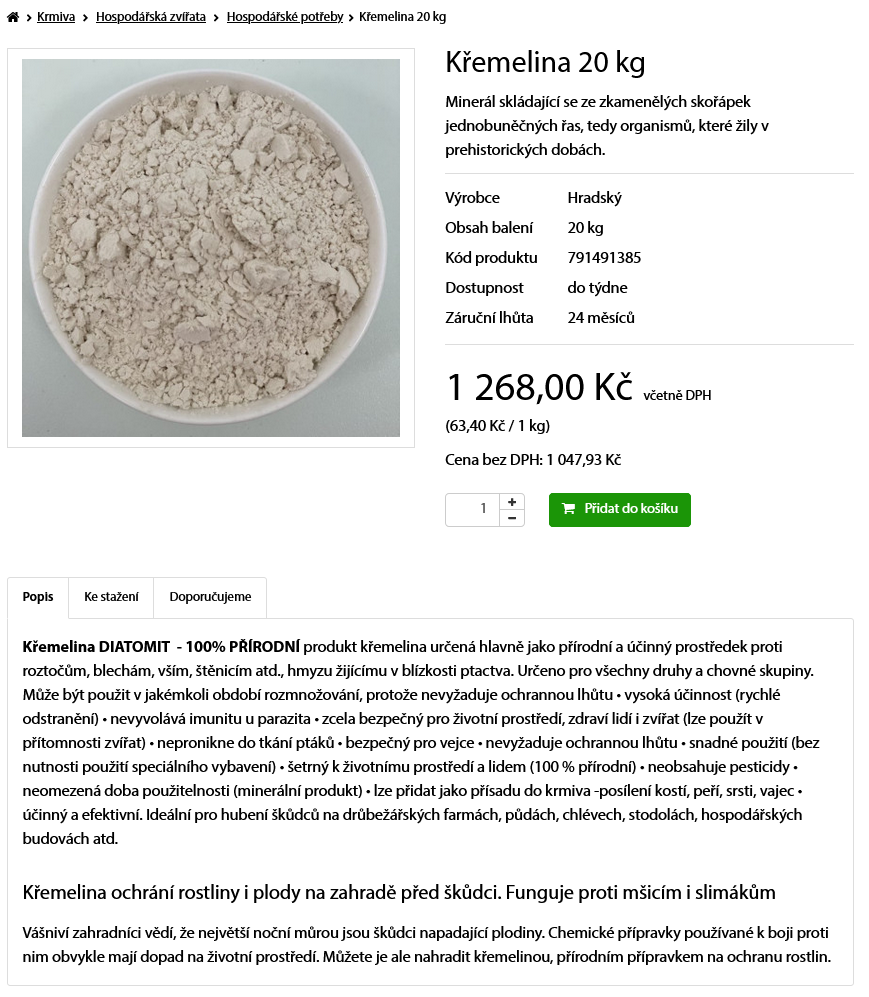This screenshot has height=997, width=869.
Task: Open the Hospodářské potřeby breadcrumb link
Action: coord(285,17)
